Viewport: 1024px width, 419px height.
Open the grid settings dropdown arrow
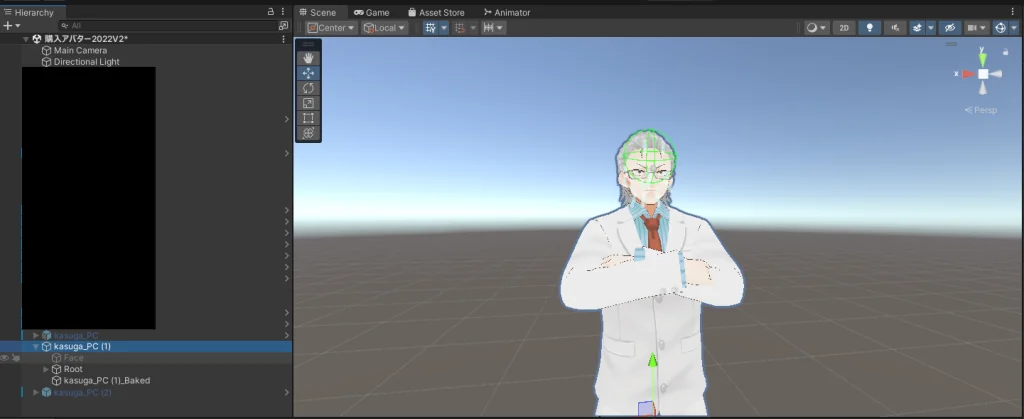point(444,27)
